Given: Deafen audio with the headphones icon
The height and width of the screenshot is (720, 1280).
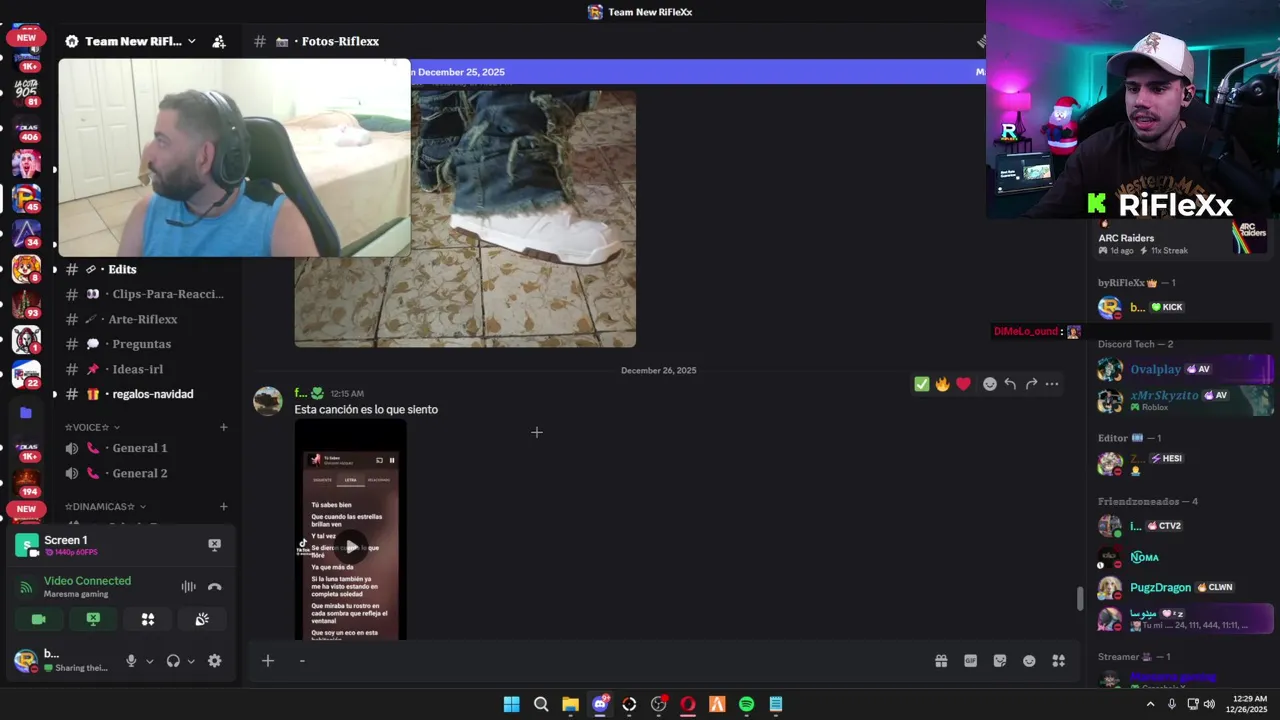Looking at the screenshot, I should click(173, 661).
